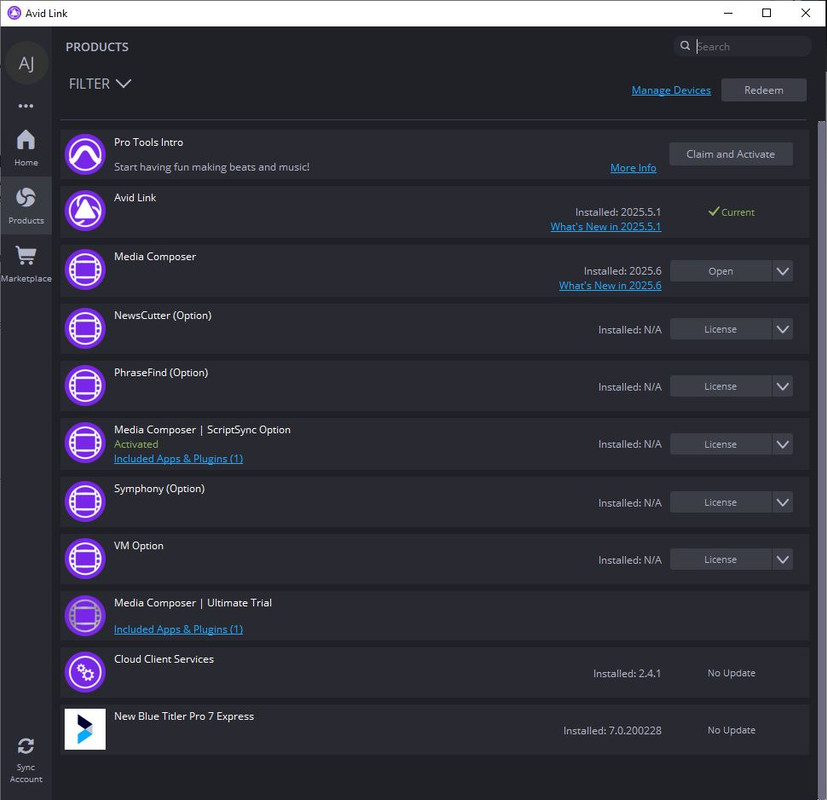The height and width of the screenshot is (800, 827).
Task: Click the Cloud Client Services gear icon
Action: (85, 672)
